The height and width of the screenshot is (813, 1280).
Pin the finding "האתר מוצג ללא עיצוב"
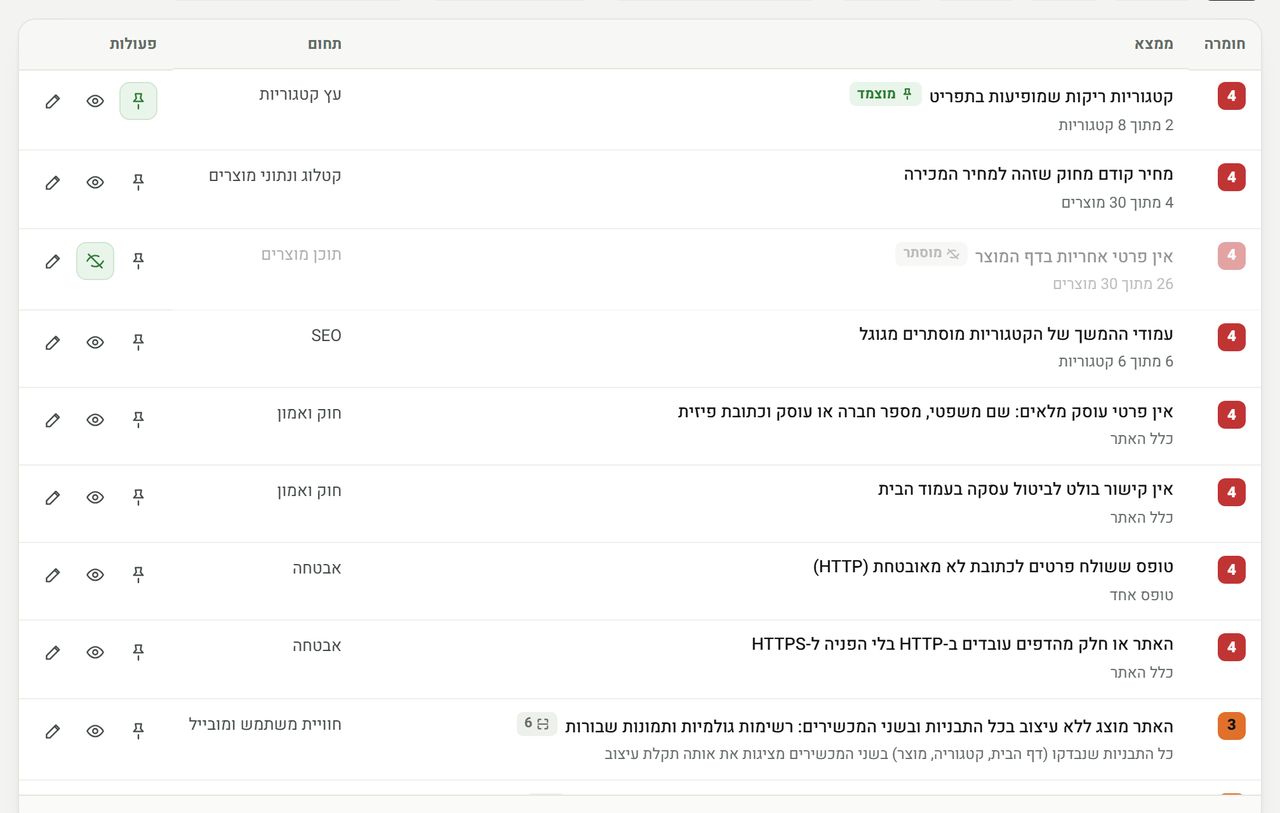click(138, 731)
